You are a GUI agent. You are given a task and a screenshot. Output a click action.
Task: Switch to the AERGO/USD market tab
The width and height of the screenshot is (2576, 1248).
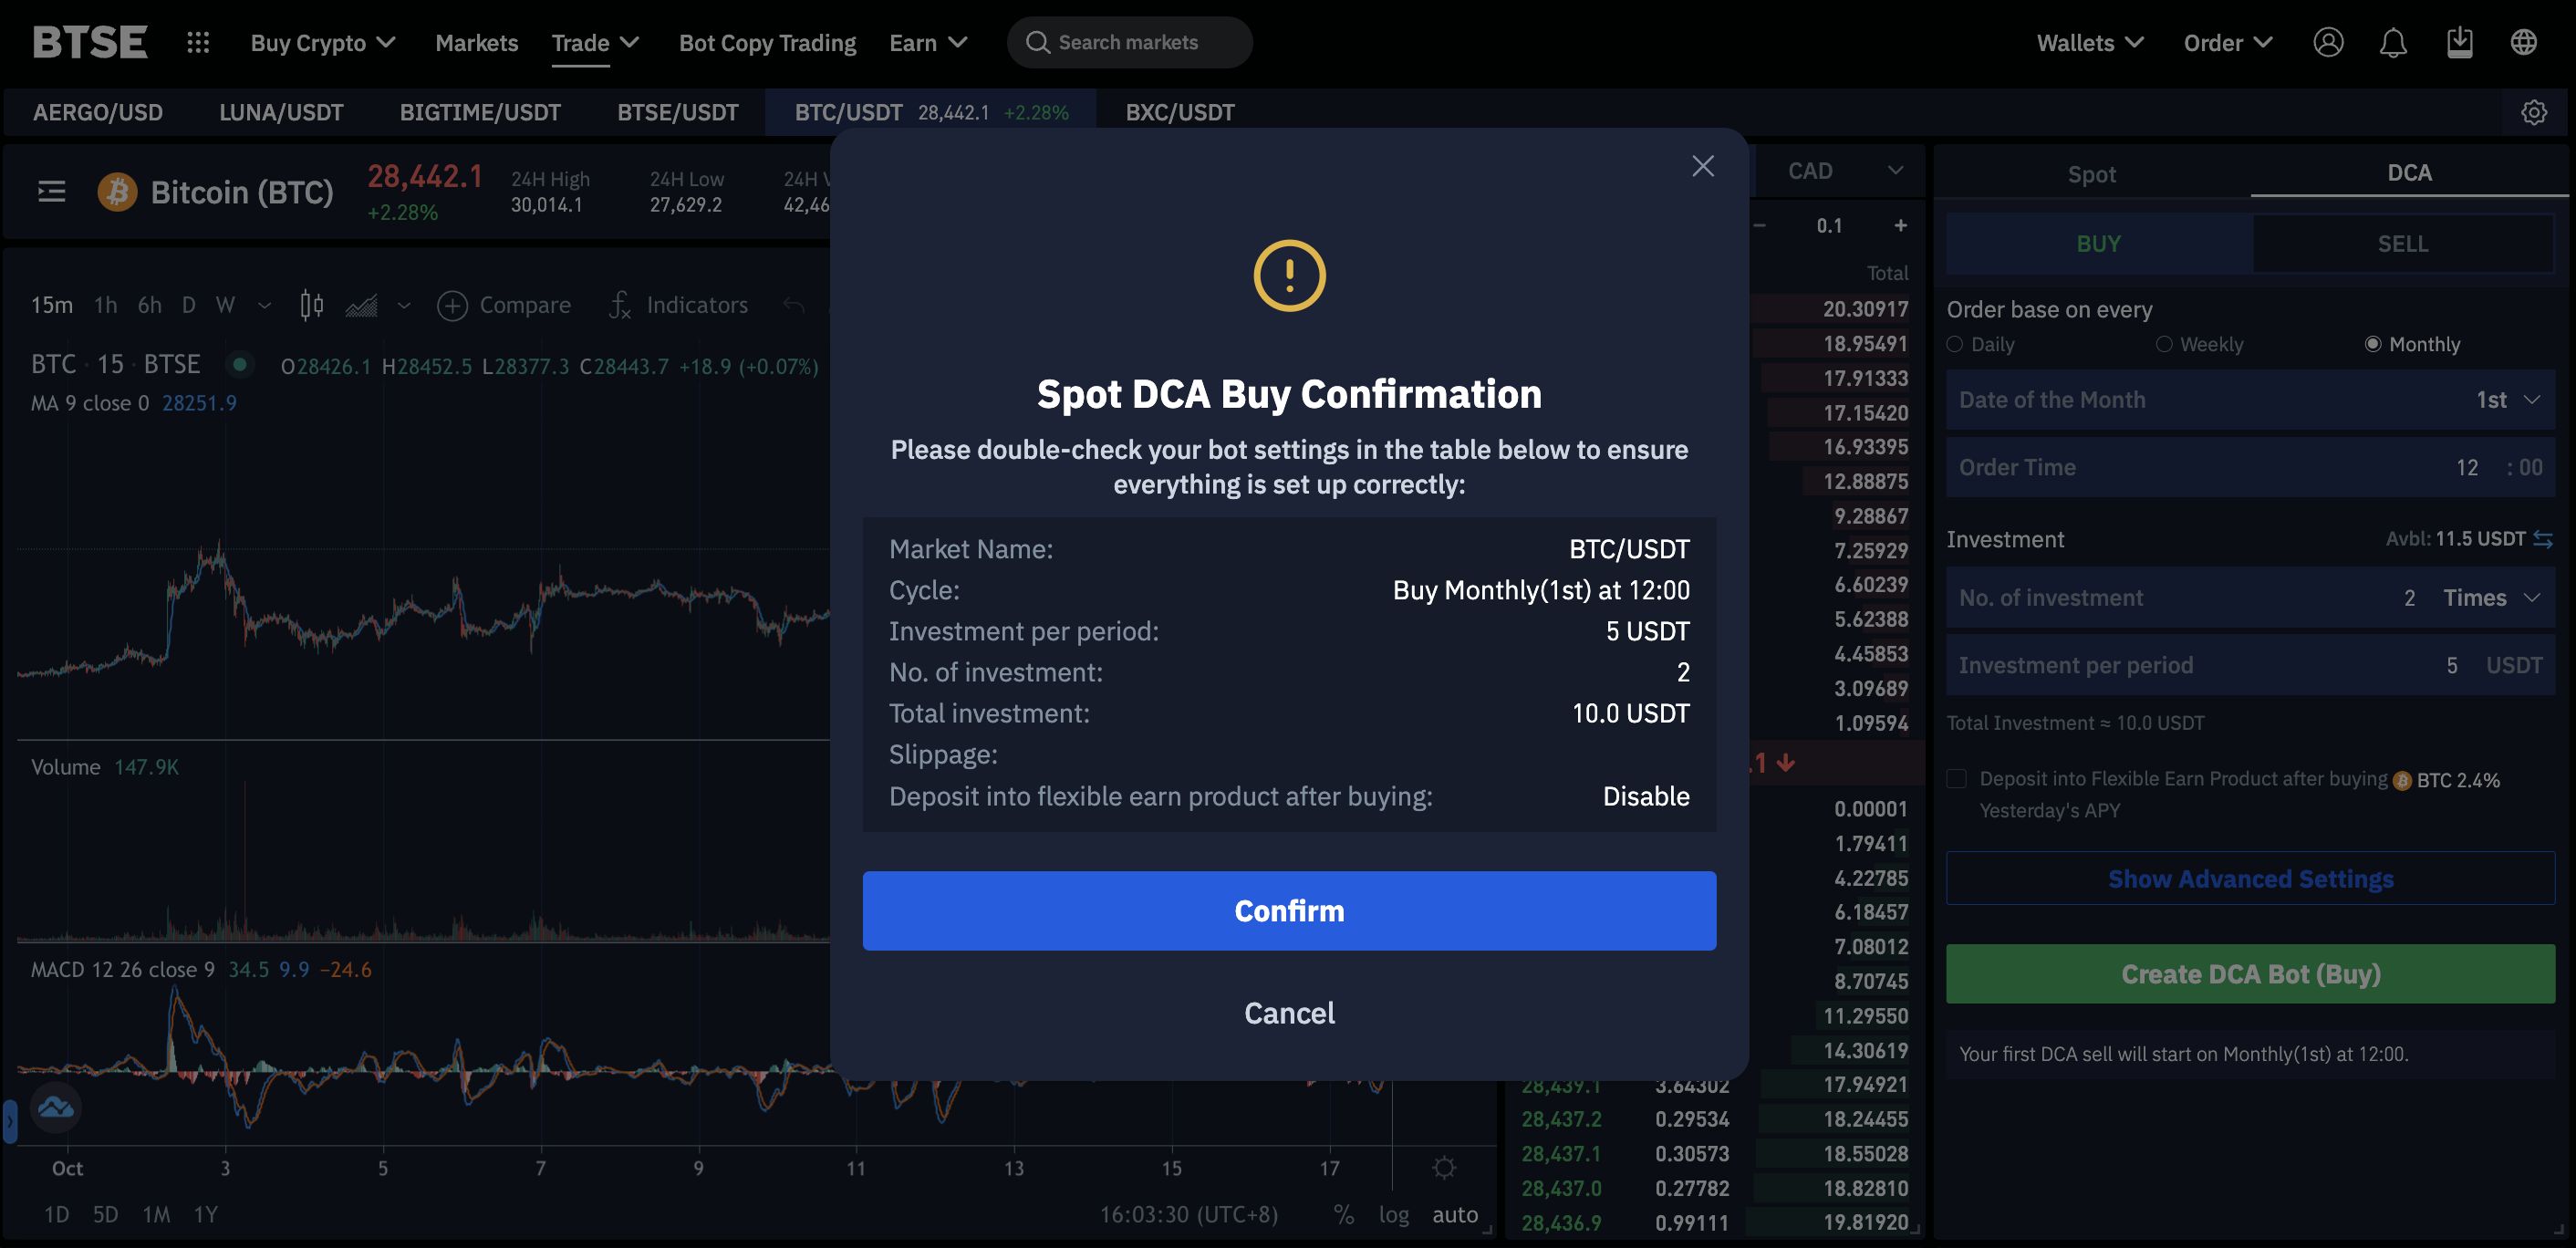[x=98, y=112]
